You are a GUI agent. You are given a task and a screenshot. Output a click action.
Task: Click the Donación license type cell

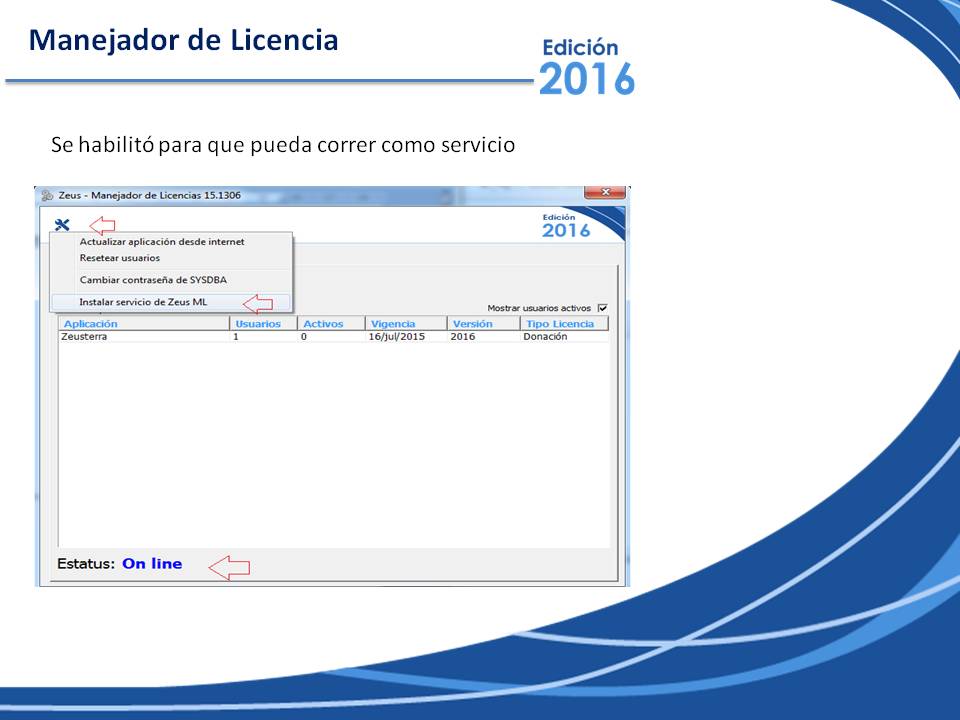point(545,337)
